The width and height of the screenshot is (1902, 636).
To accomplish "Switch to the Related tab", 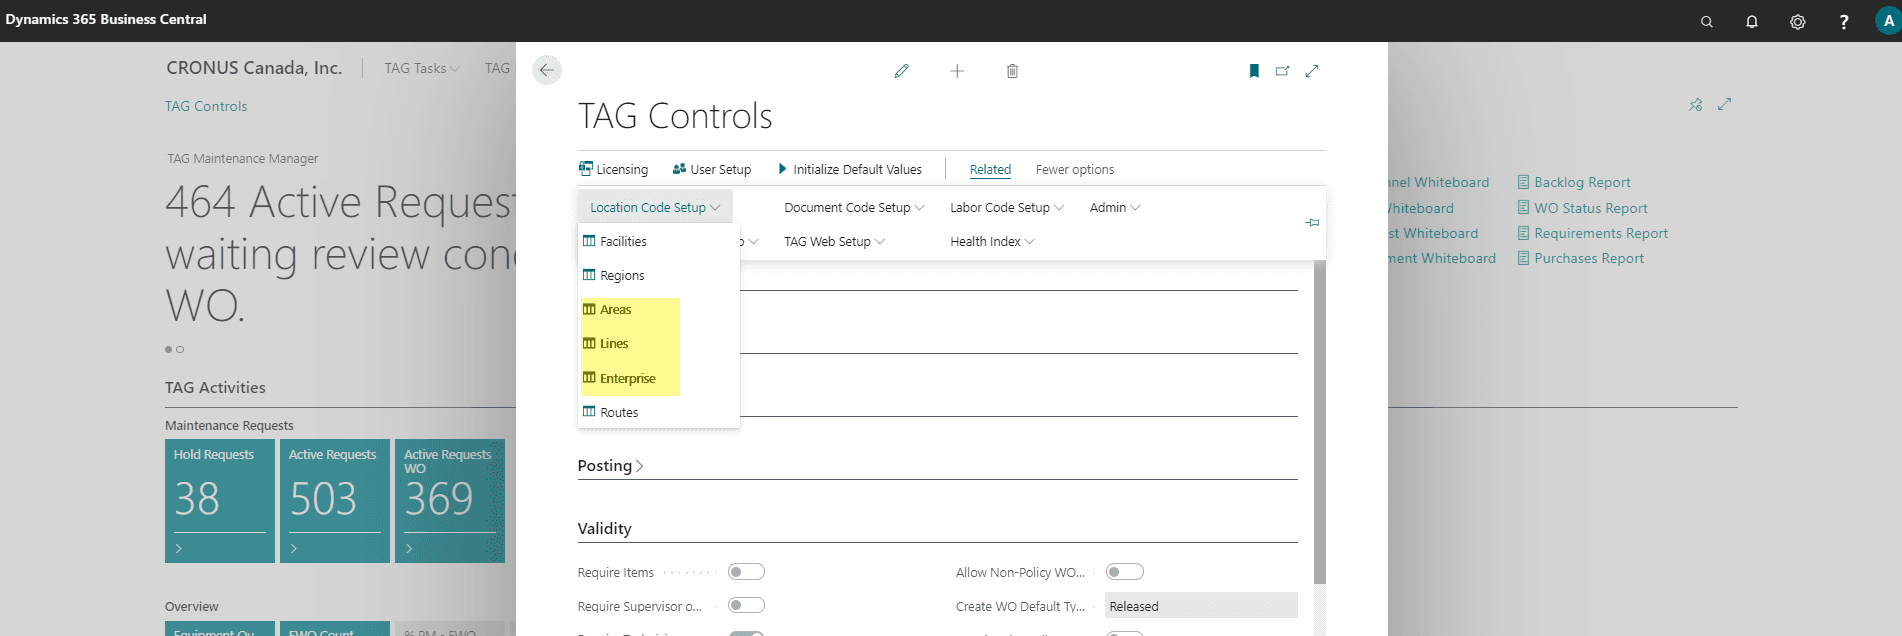I will 990,169.
